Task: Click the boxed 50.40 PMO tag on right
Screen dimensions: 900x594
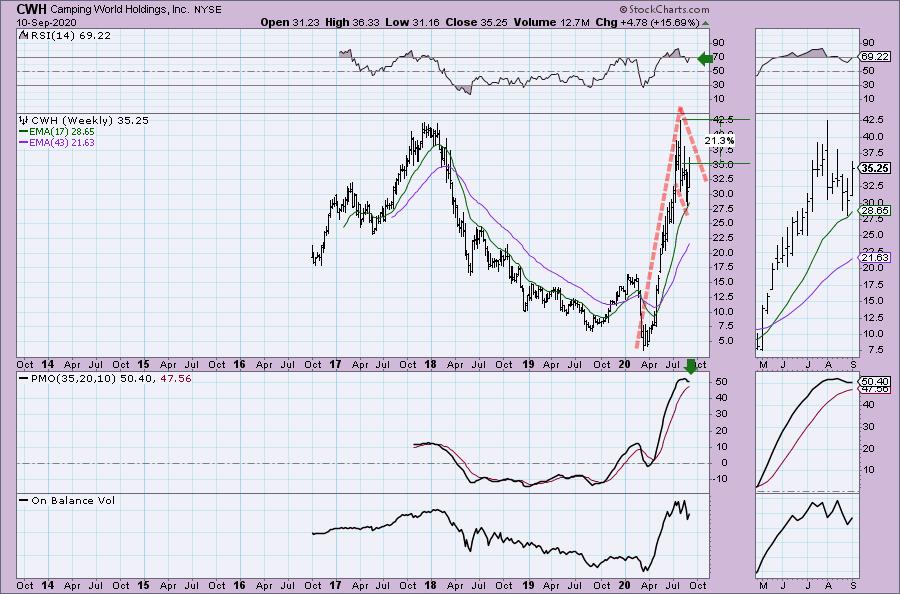Action: [x=875, y=381]
